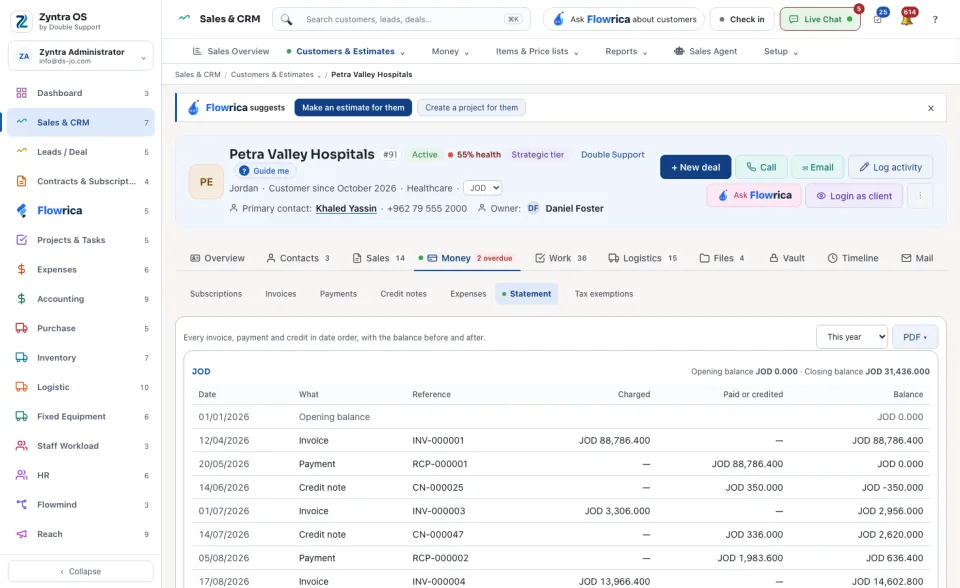960x588 pixels.
Task: Open the Logistics tab
Action: (642, 258)
